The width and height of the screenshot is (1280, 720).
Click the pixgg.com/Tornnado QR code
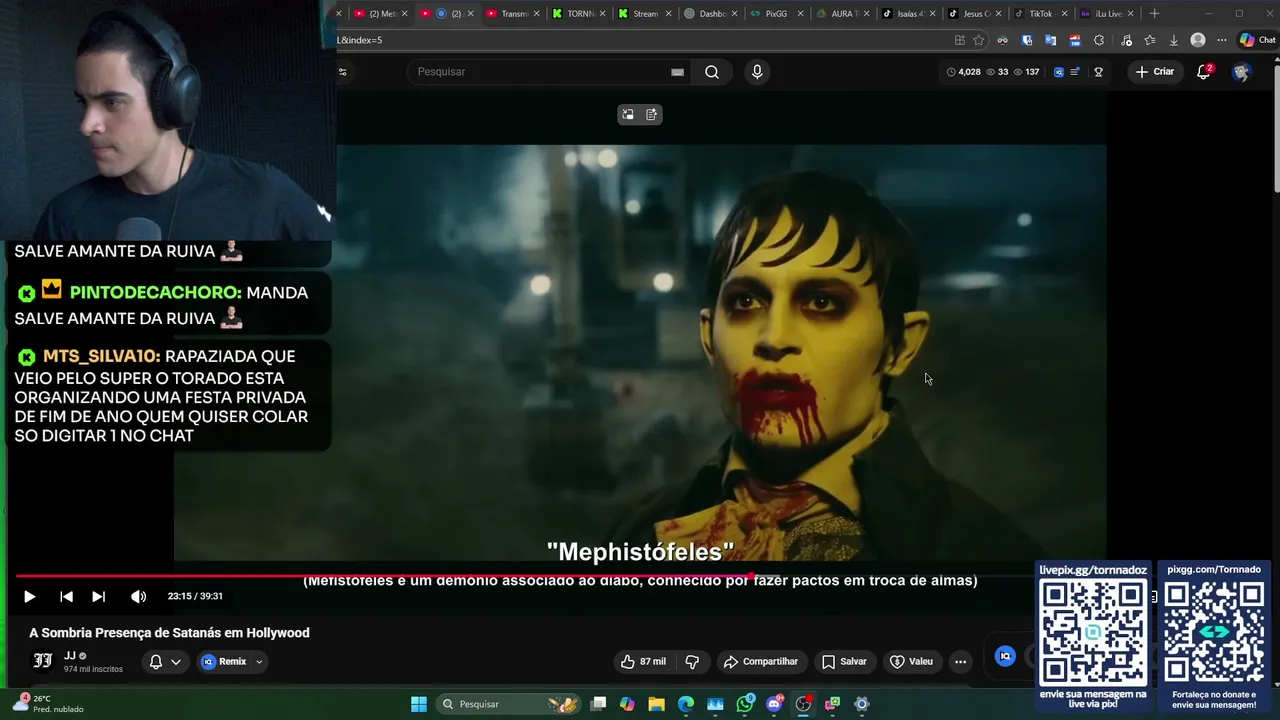point(1214,632)
